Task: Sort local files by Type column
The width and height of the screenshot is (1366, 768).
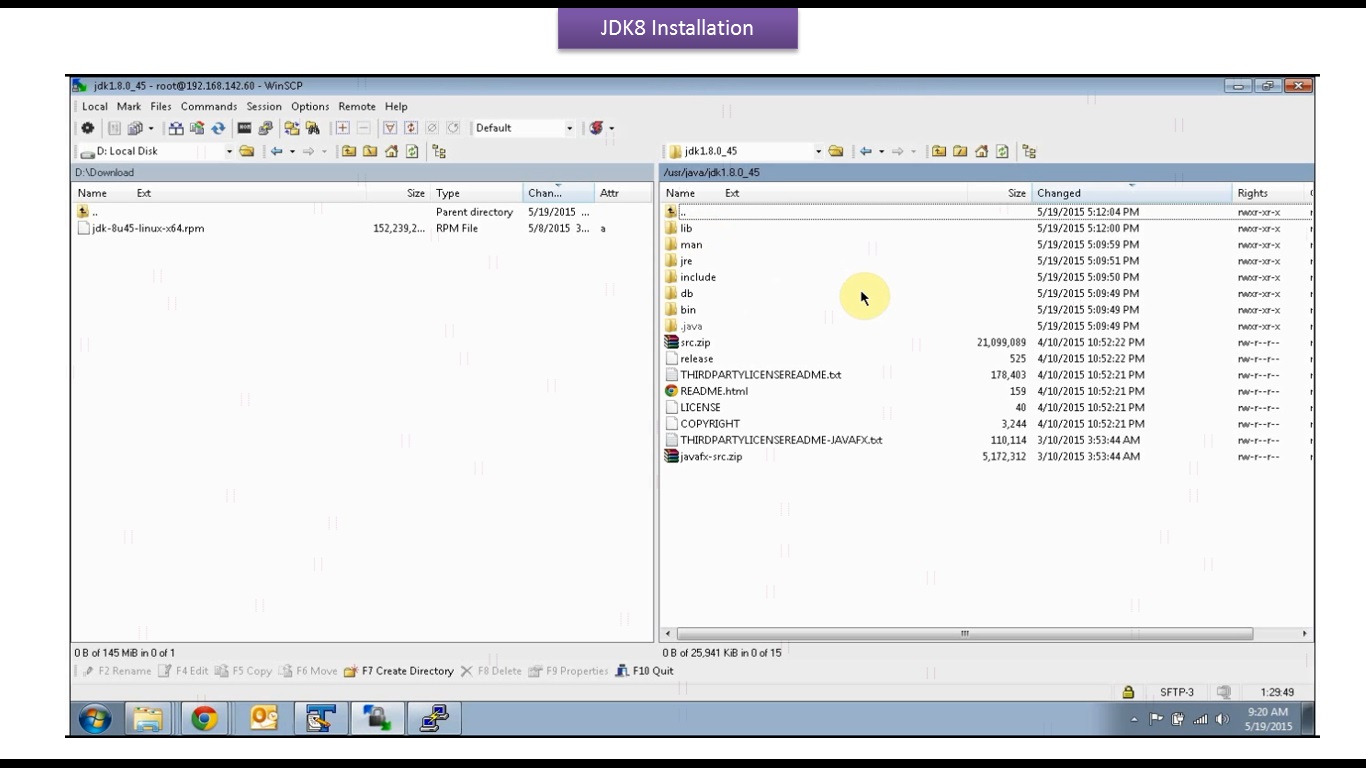Action: 478,193
